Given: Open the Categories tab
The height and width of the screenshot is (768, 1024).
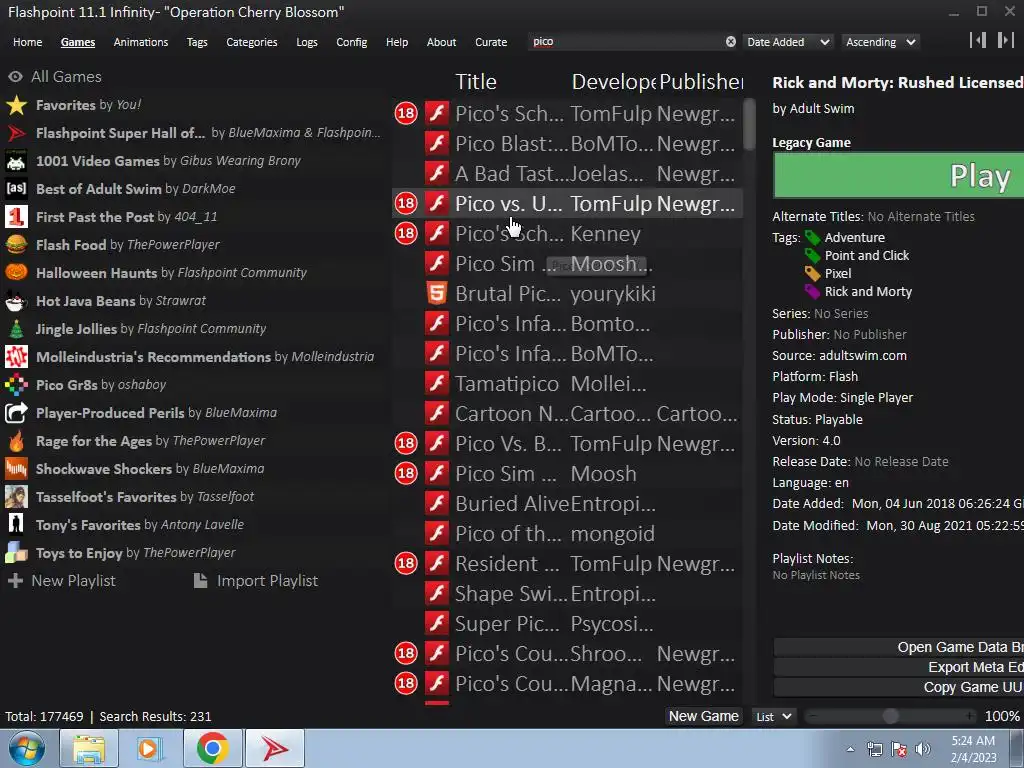Looking at the screenshot, I should click(x=251, y=42).
